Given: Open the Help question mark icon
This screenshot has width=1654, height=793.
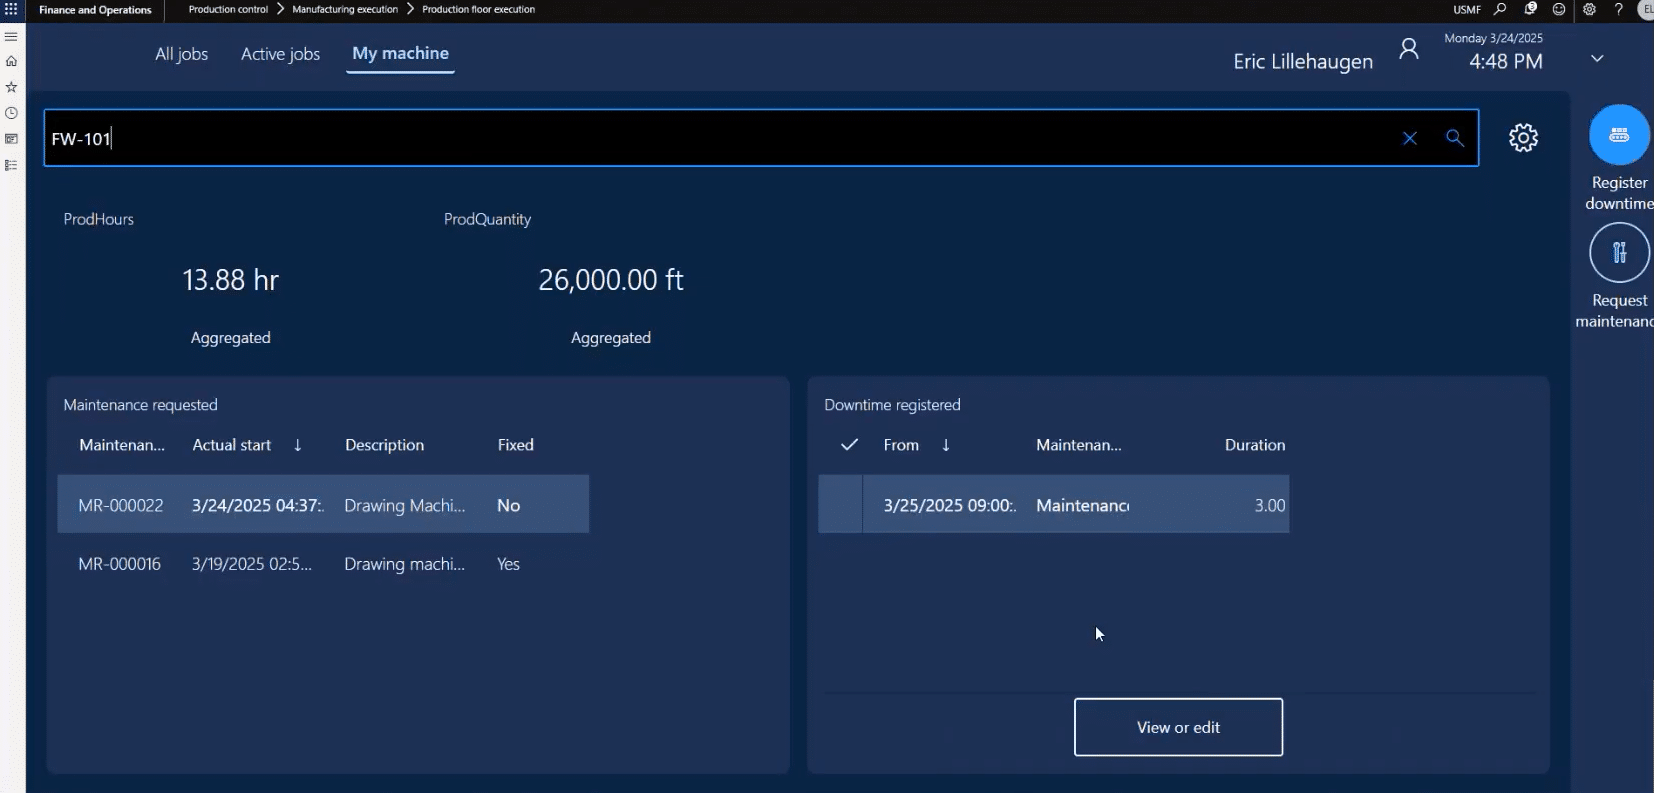Looking at the screenshot, I should (1618, 10).
